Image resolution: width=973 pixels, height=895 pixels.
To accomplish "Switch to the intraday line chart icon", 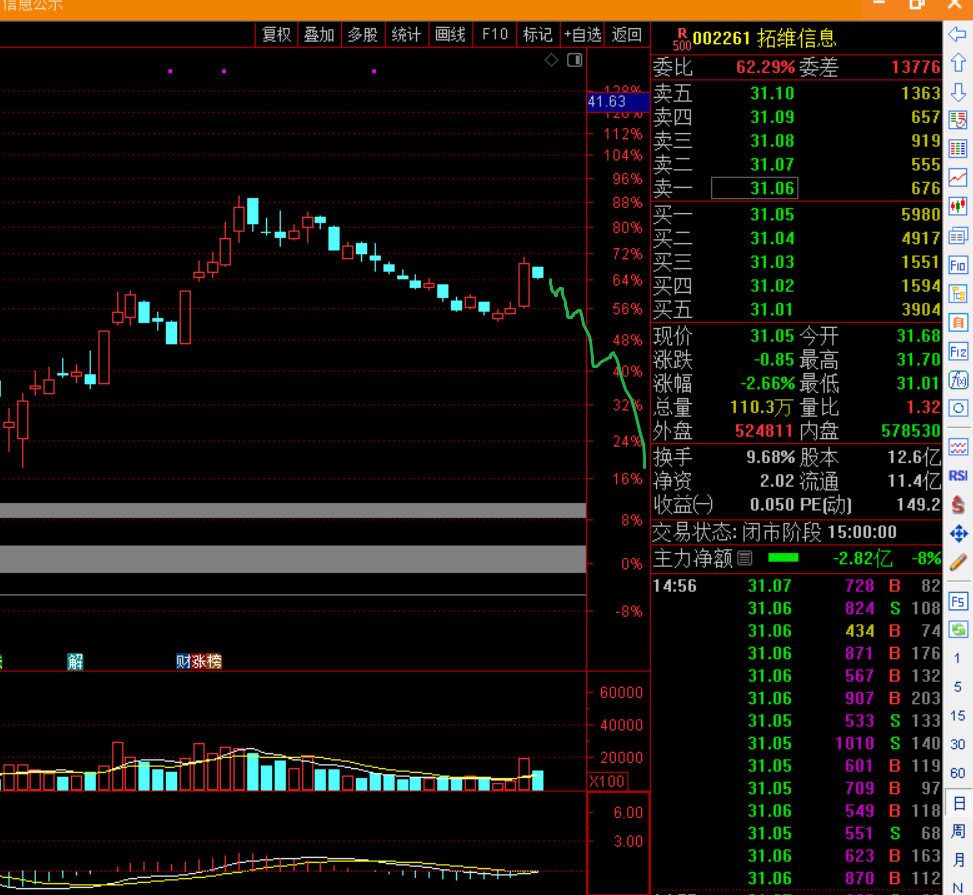I will (957, 178).
